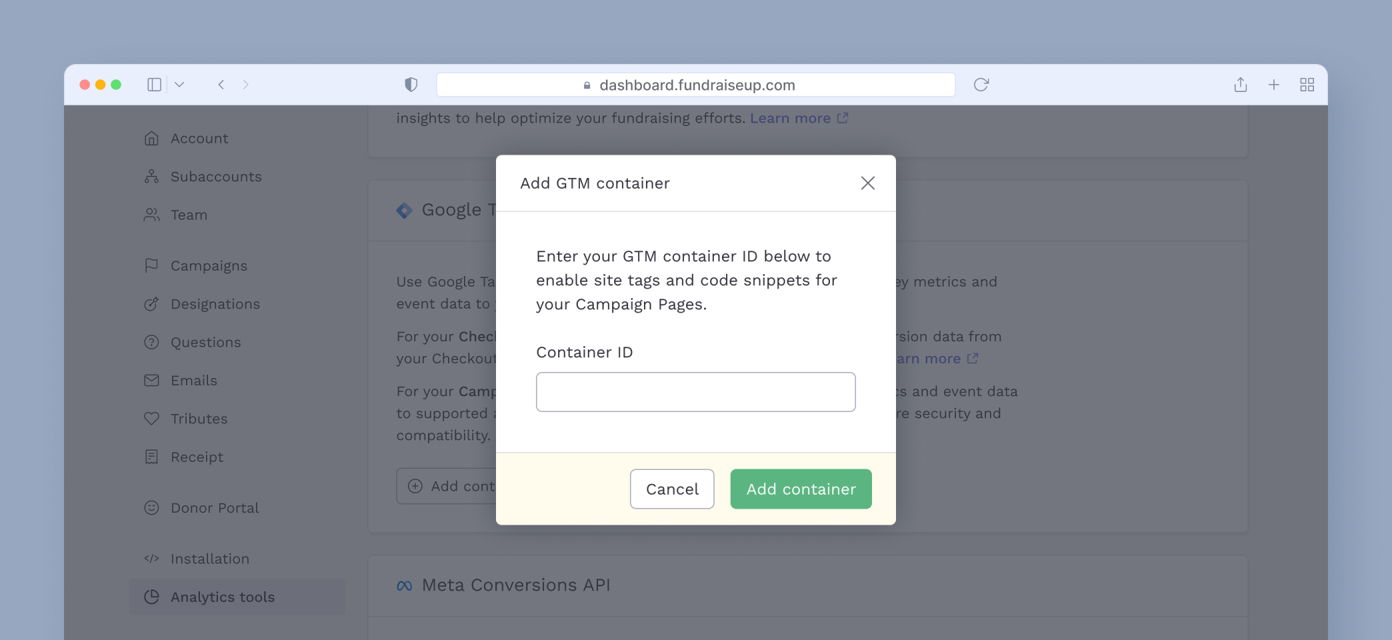Image resolution: width=1392 pixels, height=640 pixels.
Task: Click the Campaigns flag icon
Action: 150,265
